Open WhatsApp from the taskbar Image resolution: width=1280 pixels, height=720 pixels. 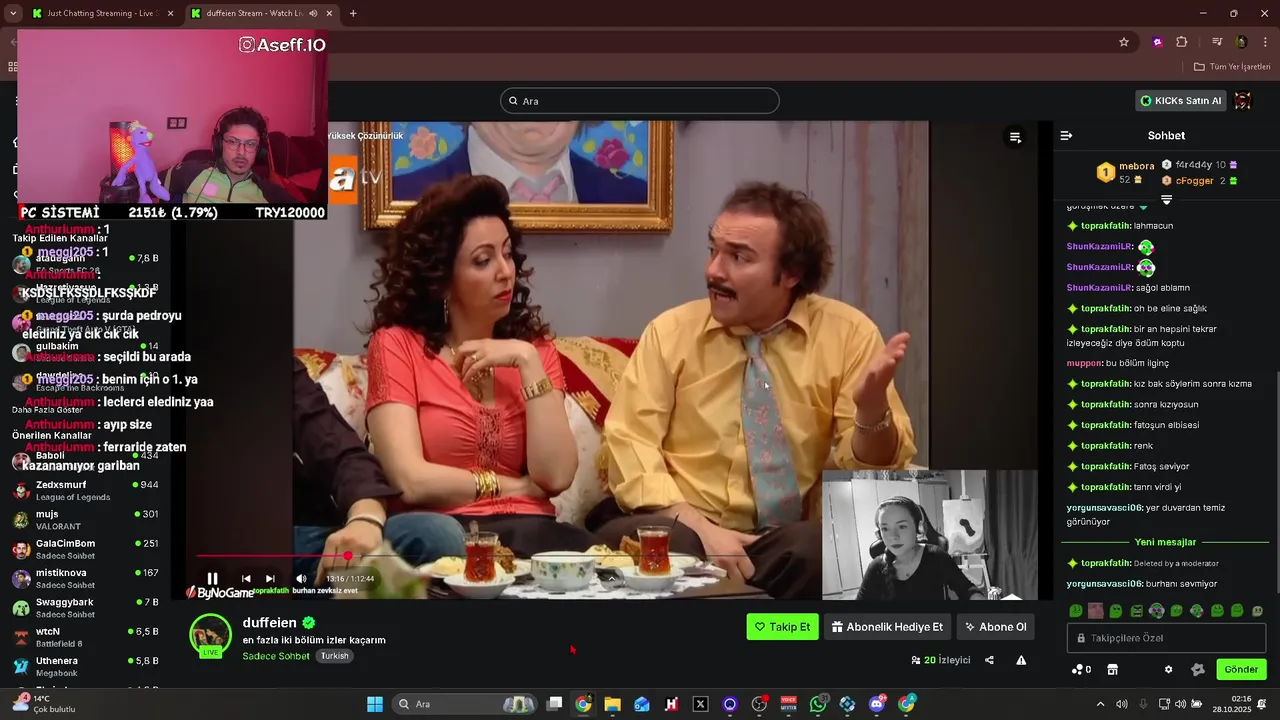[x=818, y=704]
